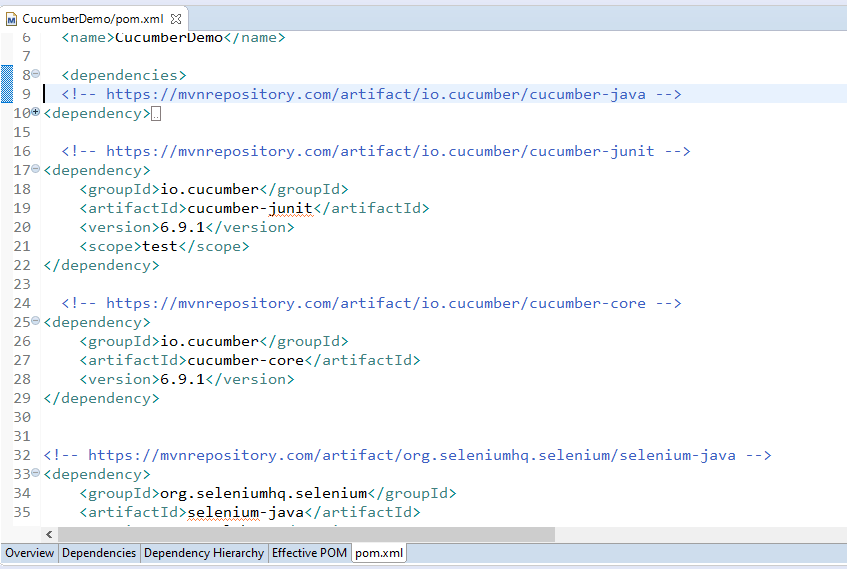
Task: Open the Dependency Hierarchy tab
Action: (204, 553)
